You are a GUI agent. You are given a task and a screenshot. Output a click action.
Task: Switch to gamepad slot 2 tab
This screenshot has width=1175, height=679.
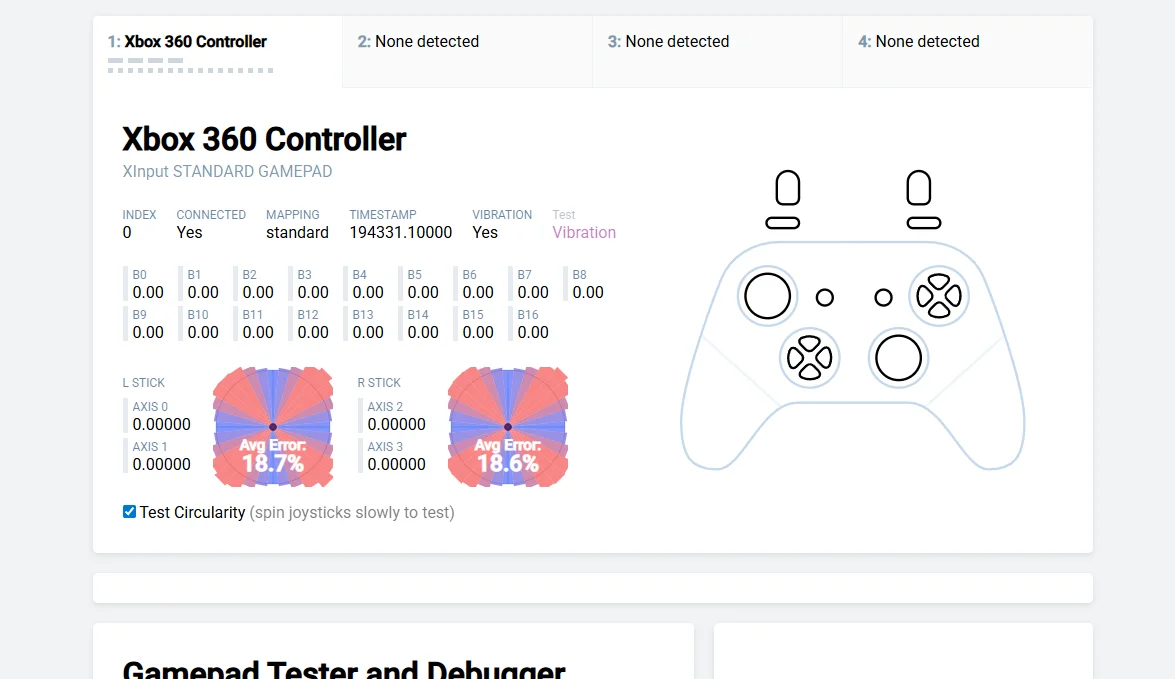pyautogui.click(x=467, y=52)
